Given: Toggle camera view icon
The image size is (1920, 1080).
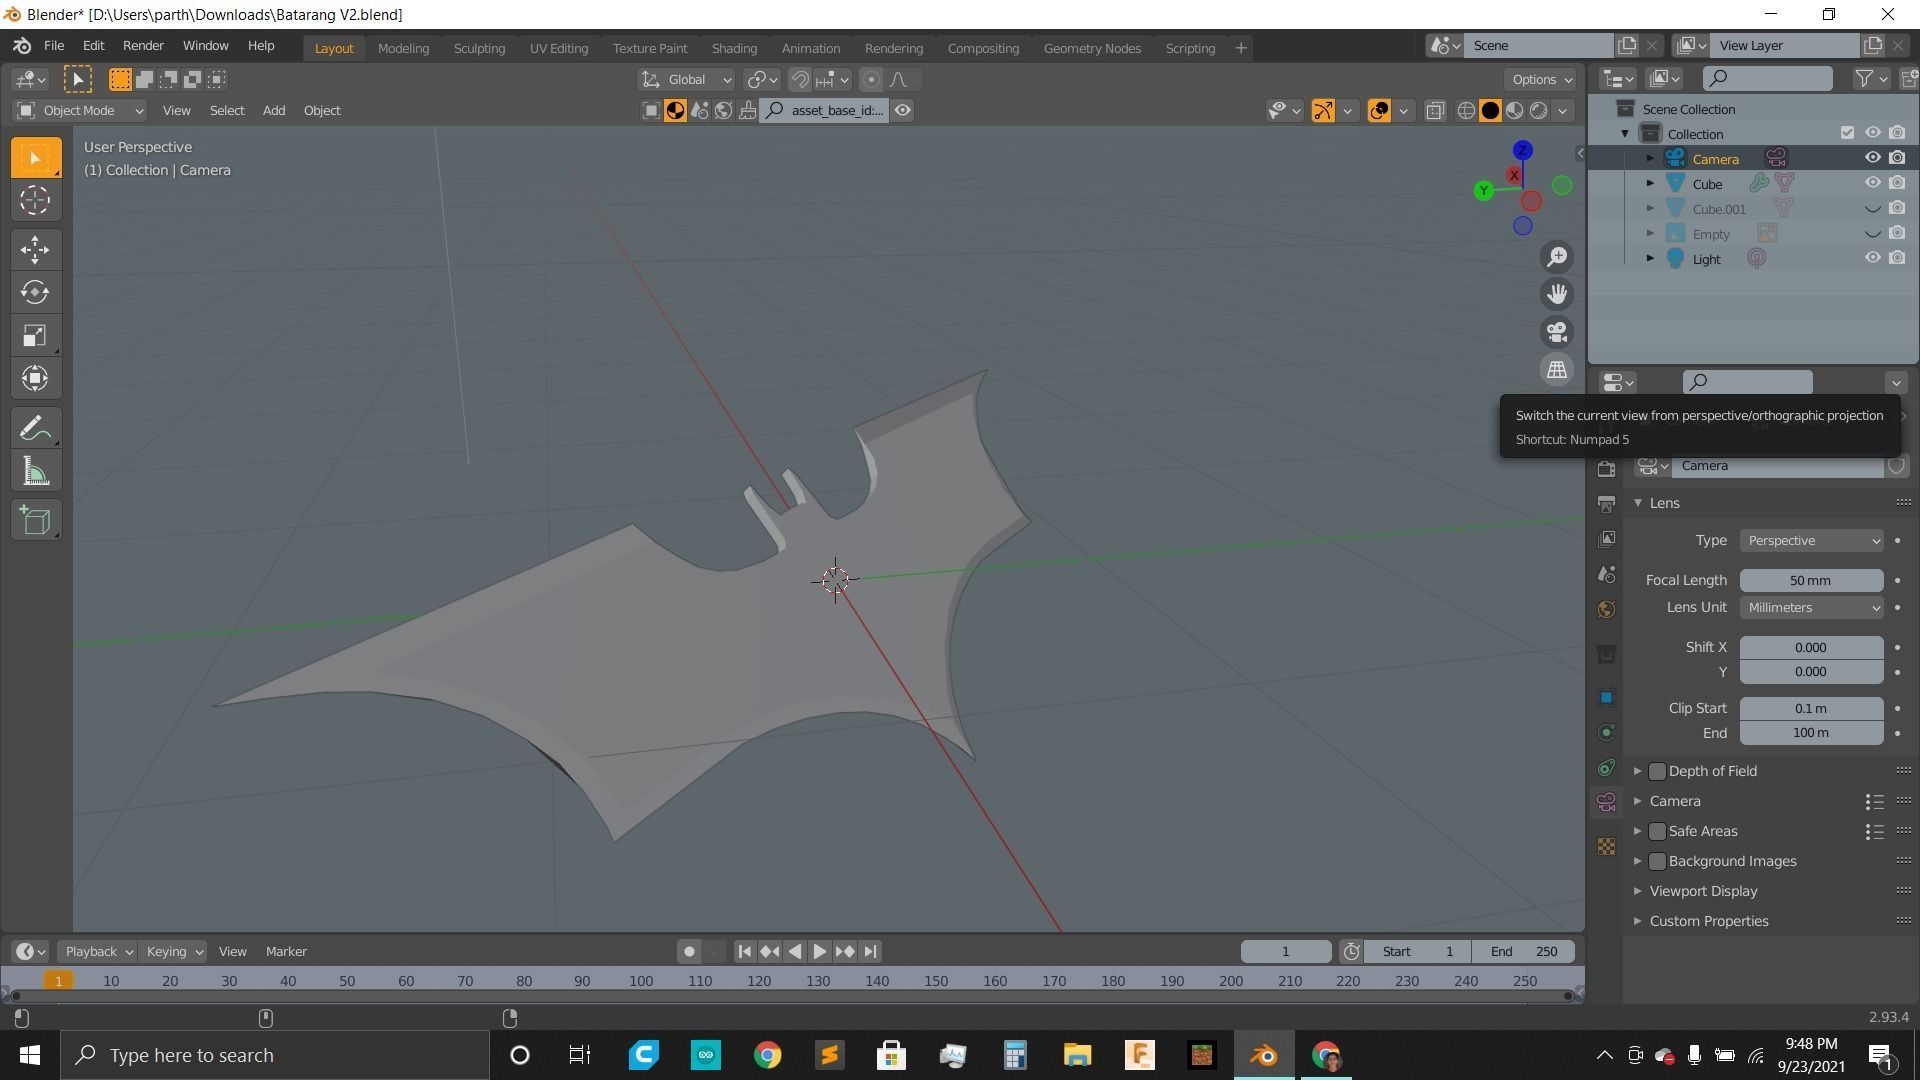Looking at the screenshot, I should point(1557,332).
